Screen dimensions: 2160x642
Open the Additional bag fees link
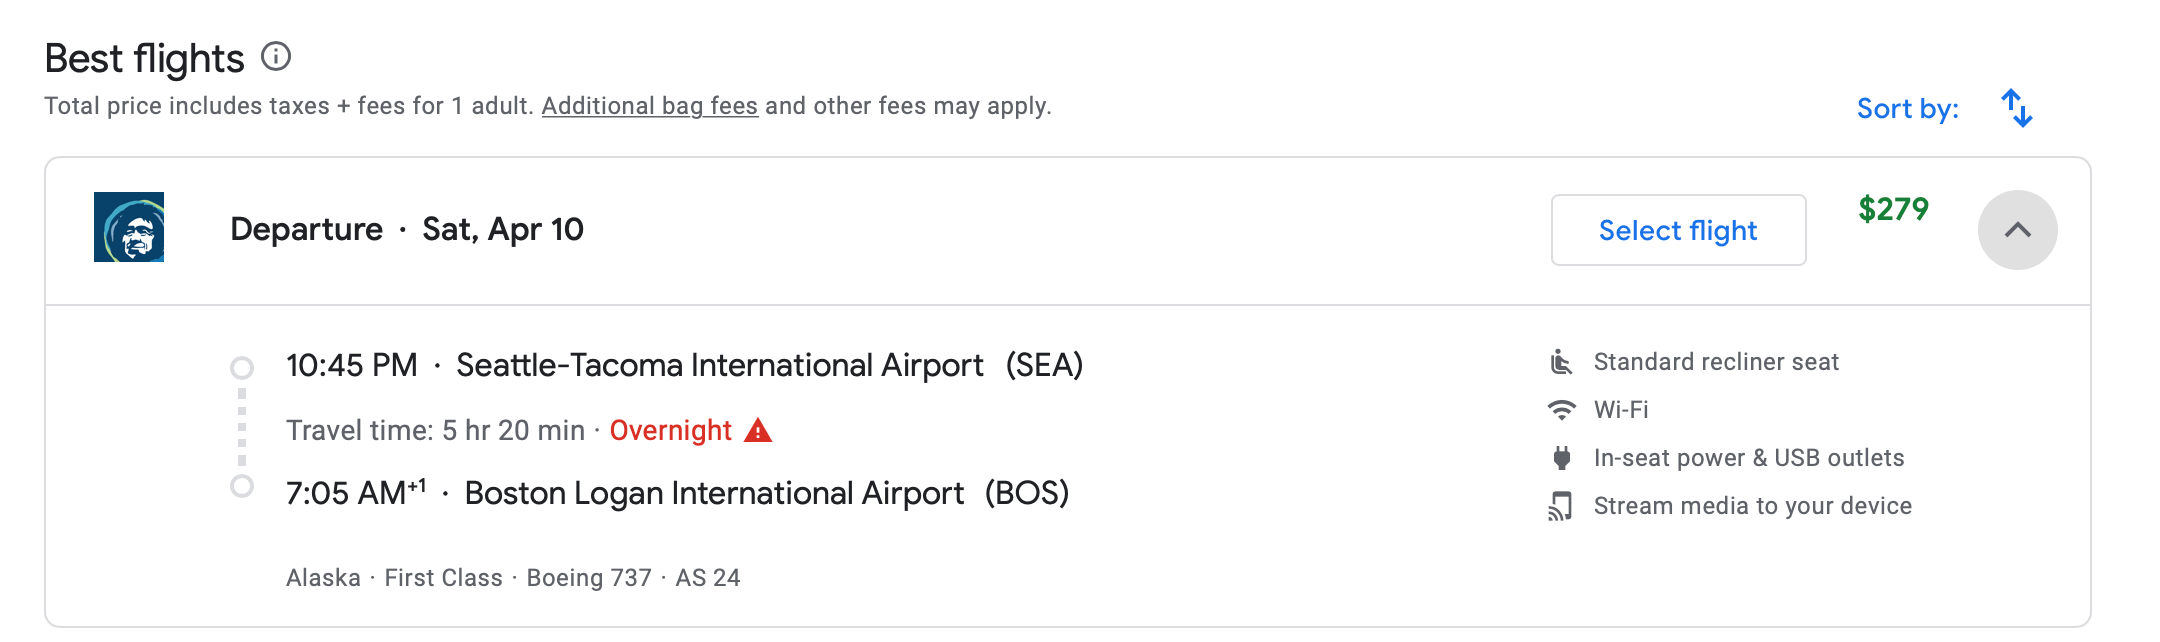pyautogui.click(x=650, y=105)
